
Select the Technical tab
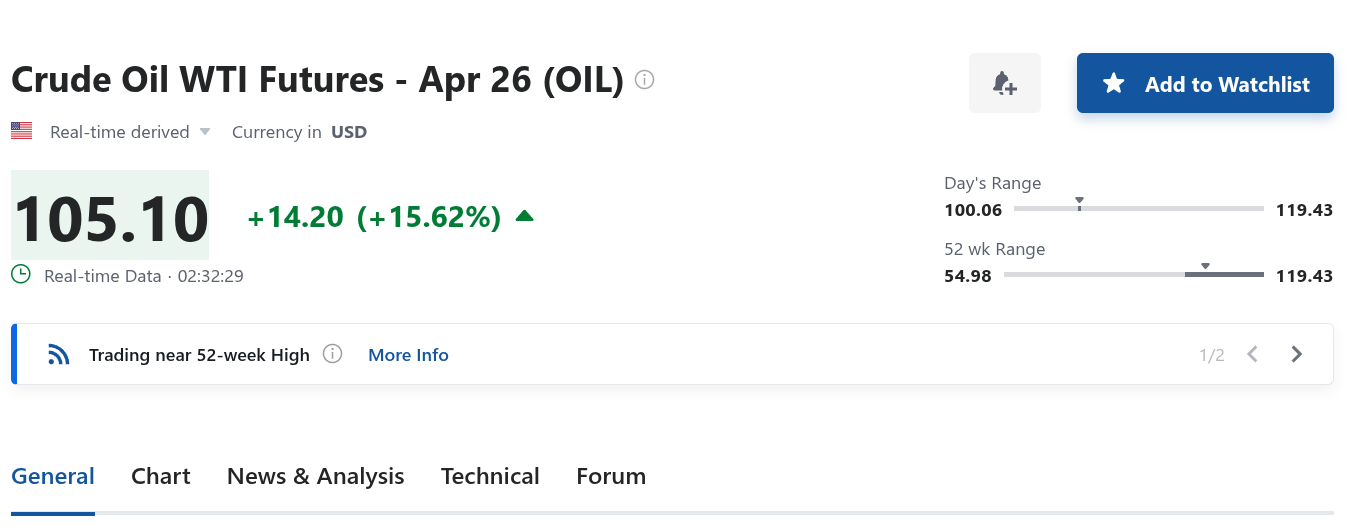tap(490, 476)
